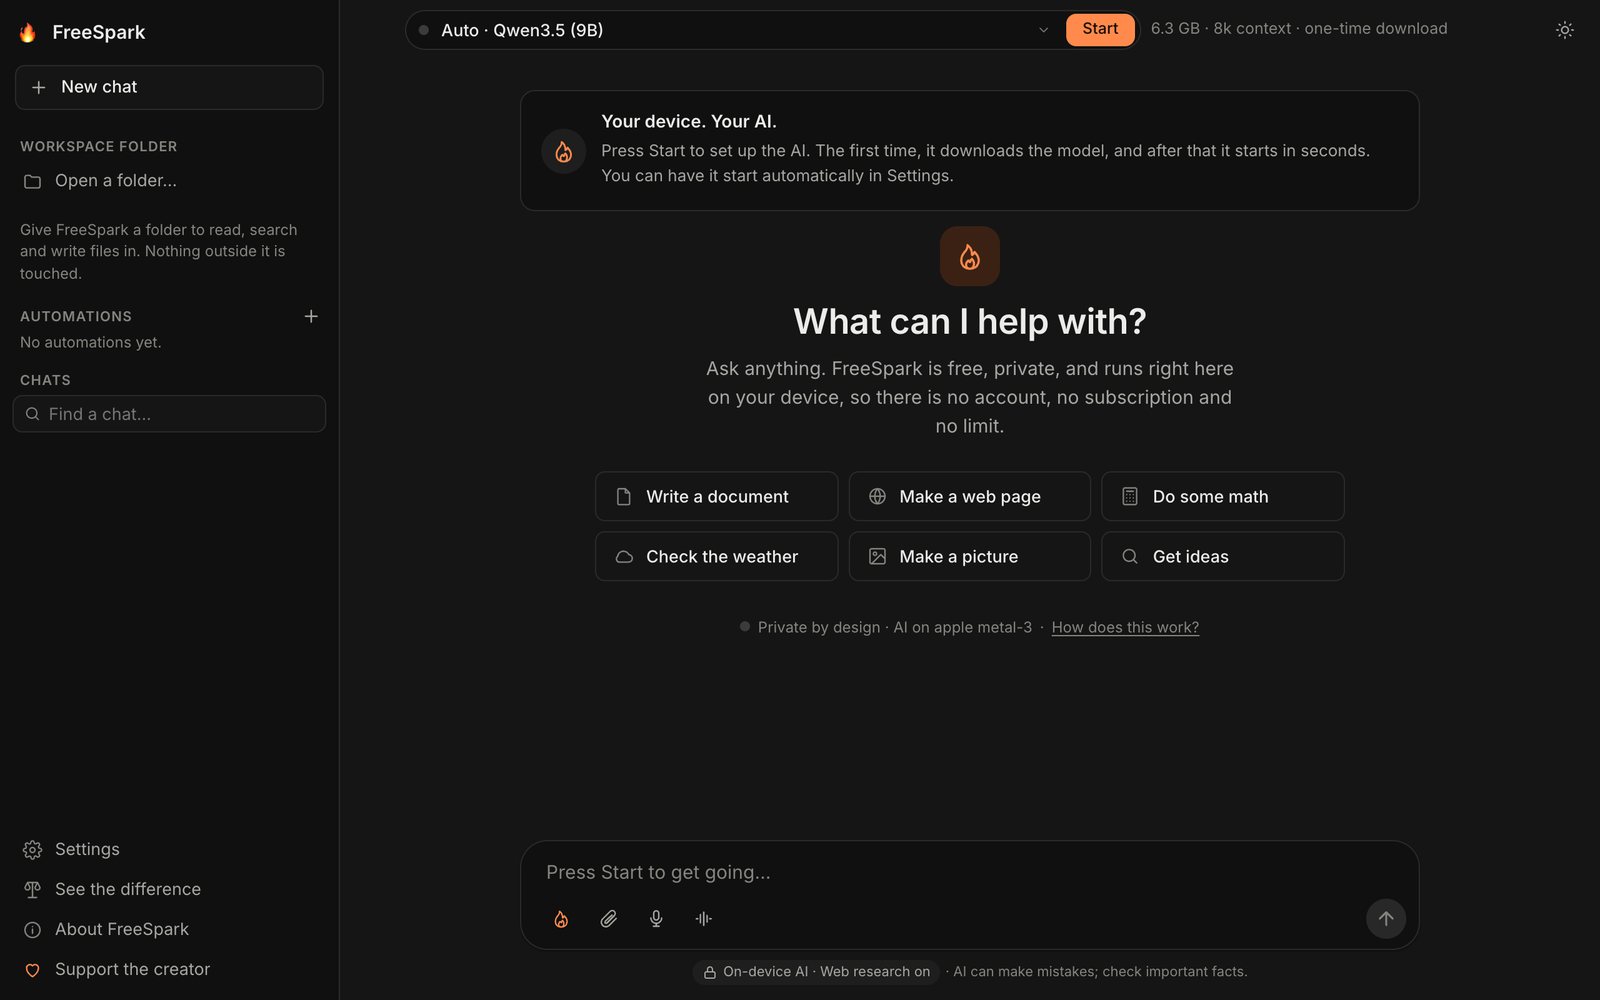Click the No automations yet text

click(x=91, y=342)
